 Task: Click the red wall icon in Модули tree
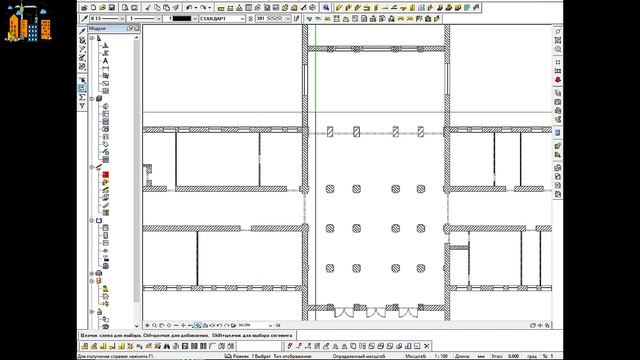[x=105, y=175]
